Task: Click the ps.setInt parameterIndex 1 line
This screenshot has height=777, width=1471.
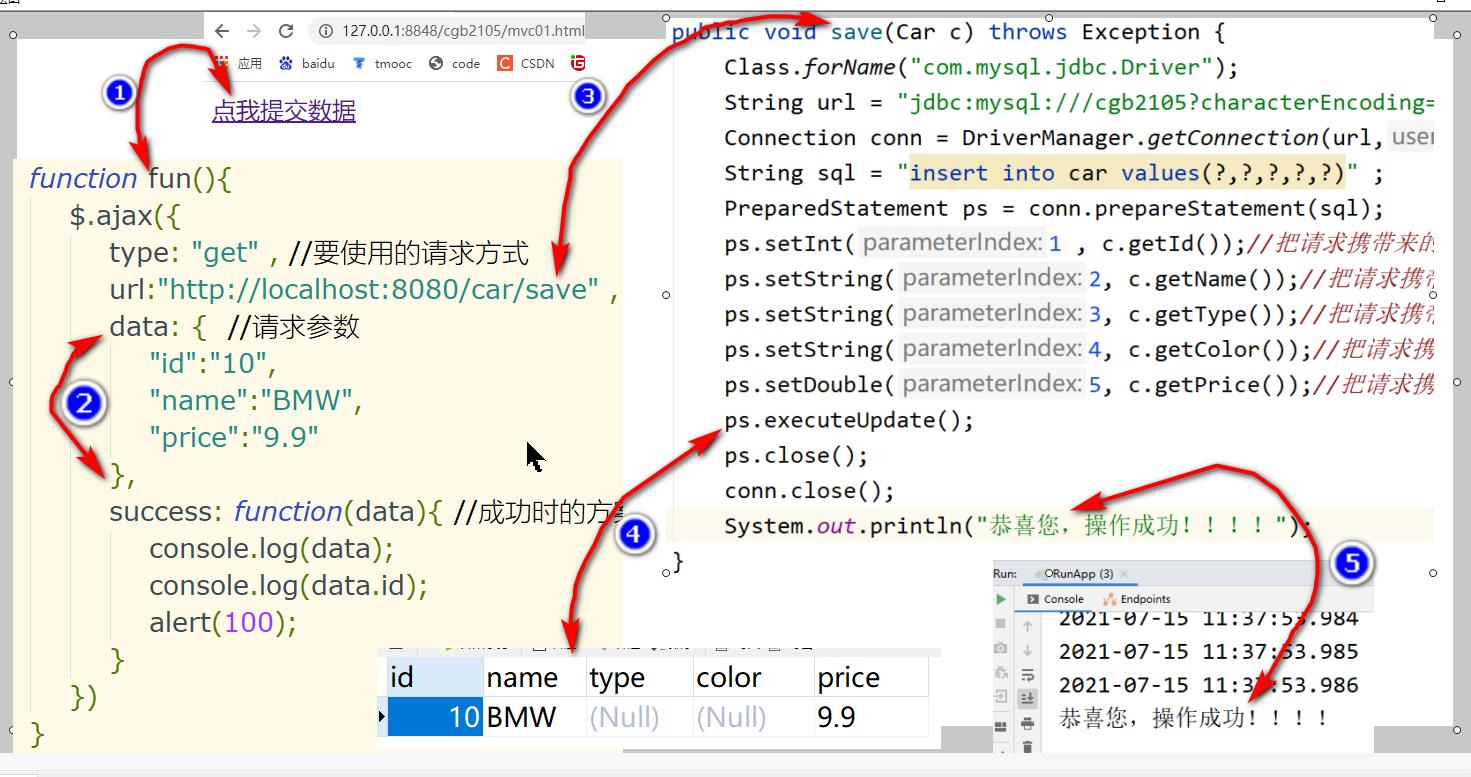Action: [1079, 243]
